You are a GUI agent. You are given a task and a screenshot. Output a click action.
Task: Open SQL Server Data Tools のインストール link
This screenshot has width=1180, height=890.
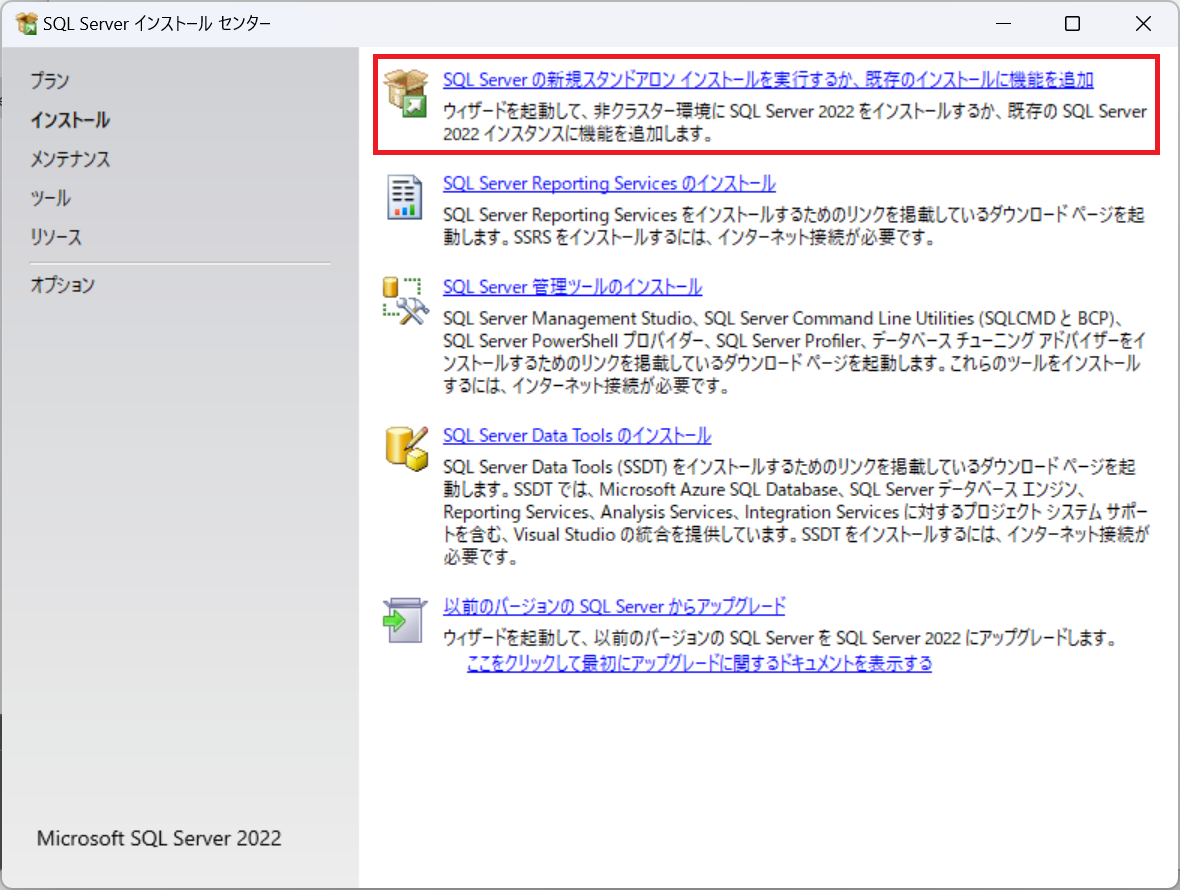[x=576, y=435]
